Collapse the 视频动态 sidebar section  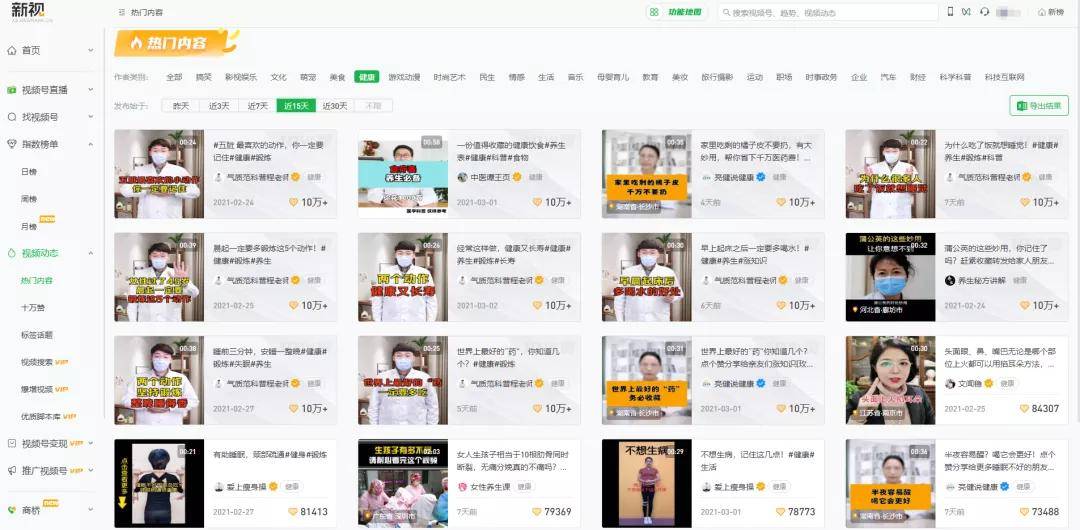90,253
